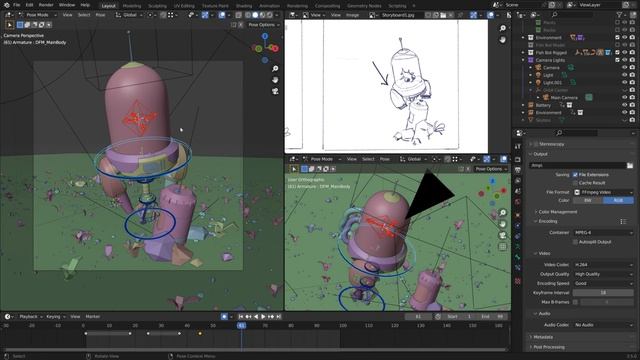Viewport: 640px width, 360px height.
Task: Open the Output Quality dropdown
Action: [604, 274]
